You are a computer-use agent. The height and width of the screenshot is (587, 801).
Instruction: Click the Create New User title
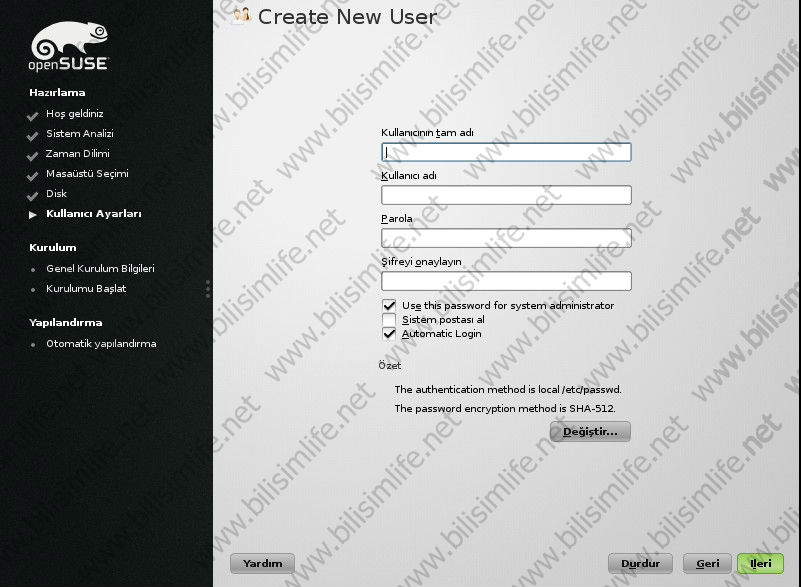coord(347,17)
